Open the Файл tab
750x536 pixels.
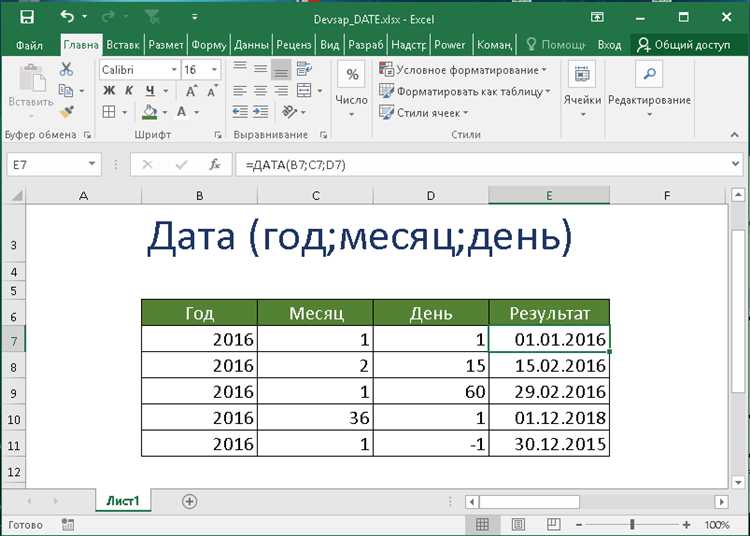29,45
